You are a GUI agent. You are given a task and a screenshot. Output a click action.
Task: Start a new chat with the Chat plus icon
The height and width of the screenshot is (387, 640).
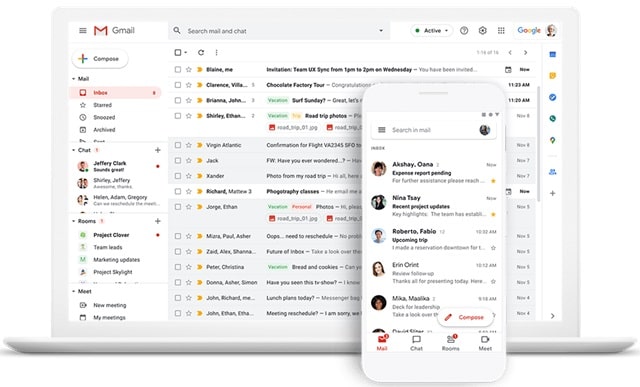[158, 150]
